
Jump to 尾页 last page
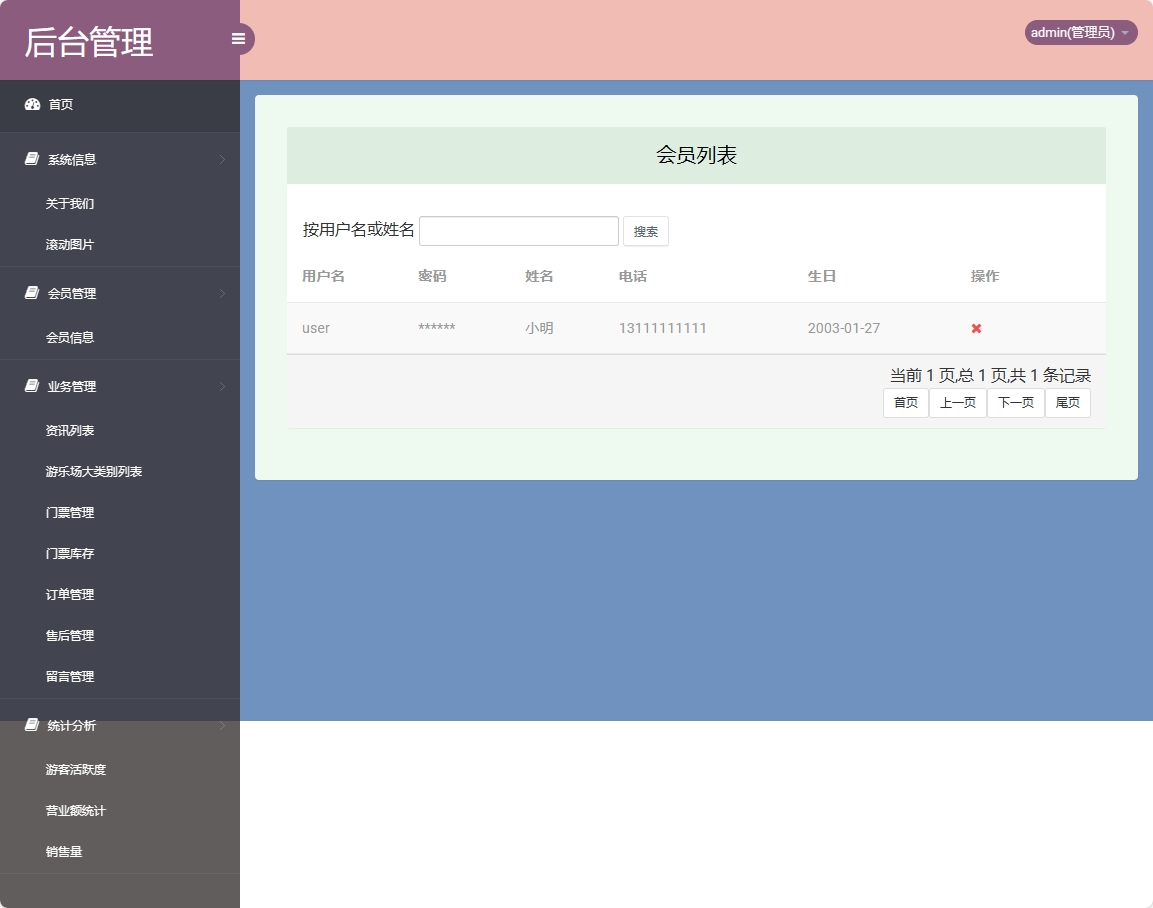pos(1067,402)
